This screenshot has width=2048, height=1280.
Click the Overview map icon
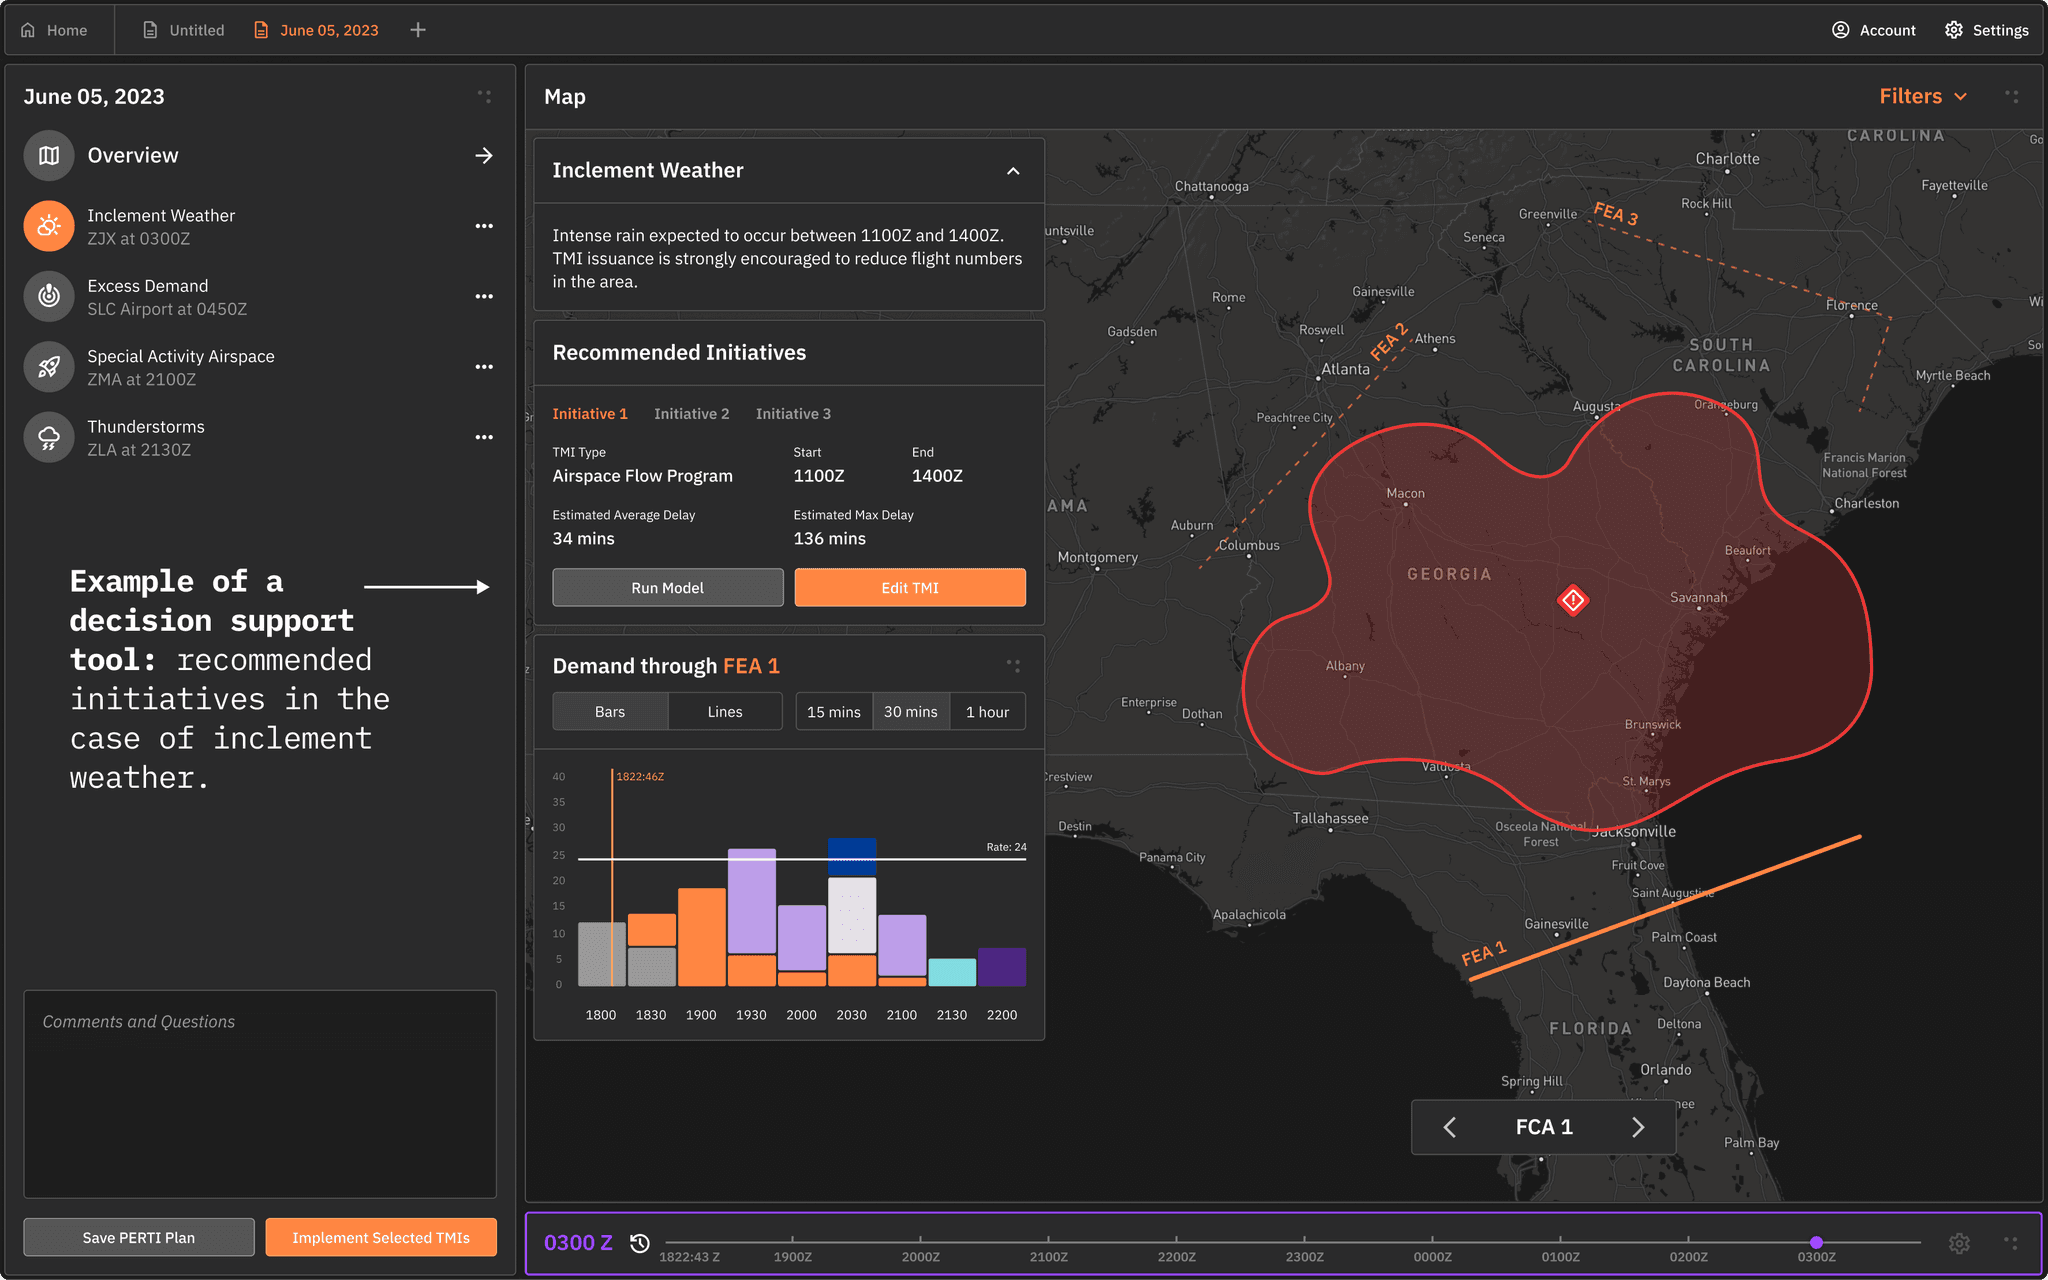[49, 156]
